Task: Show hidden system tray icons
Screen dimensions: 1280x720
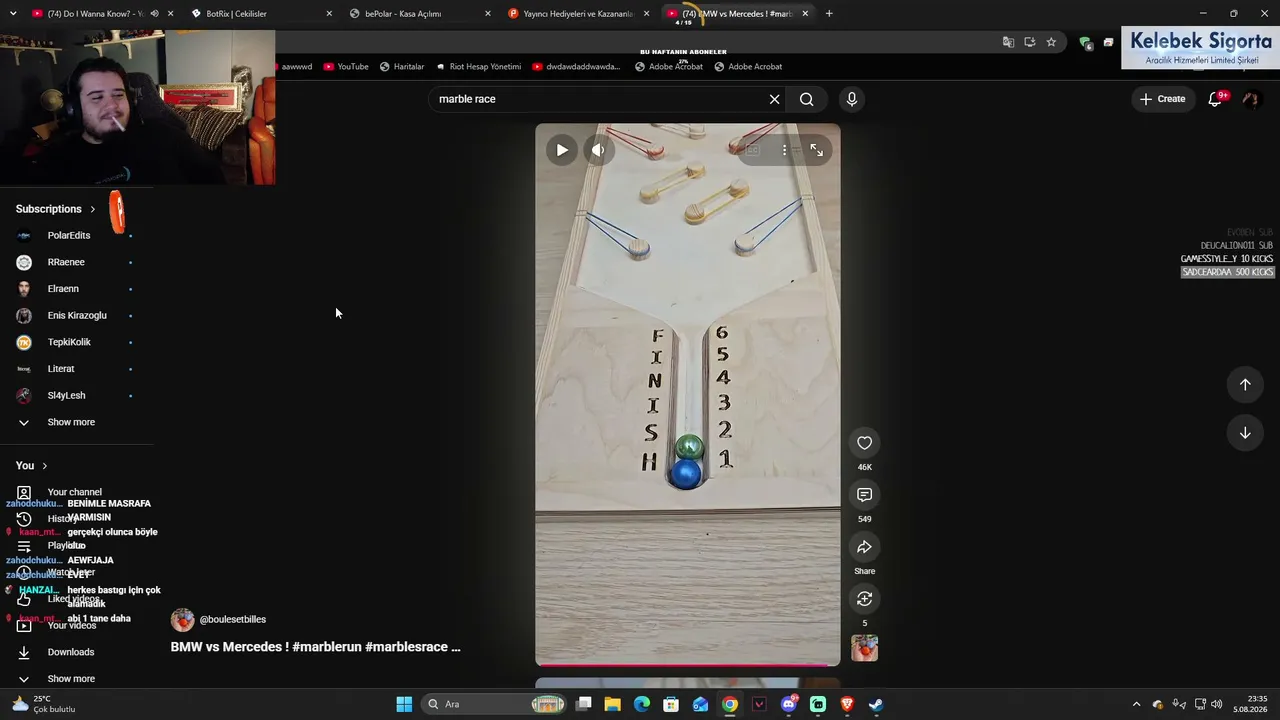Action: (1136, 704)
